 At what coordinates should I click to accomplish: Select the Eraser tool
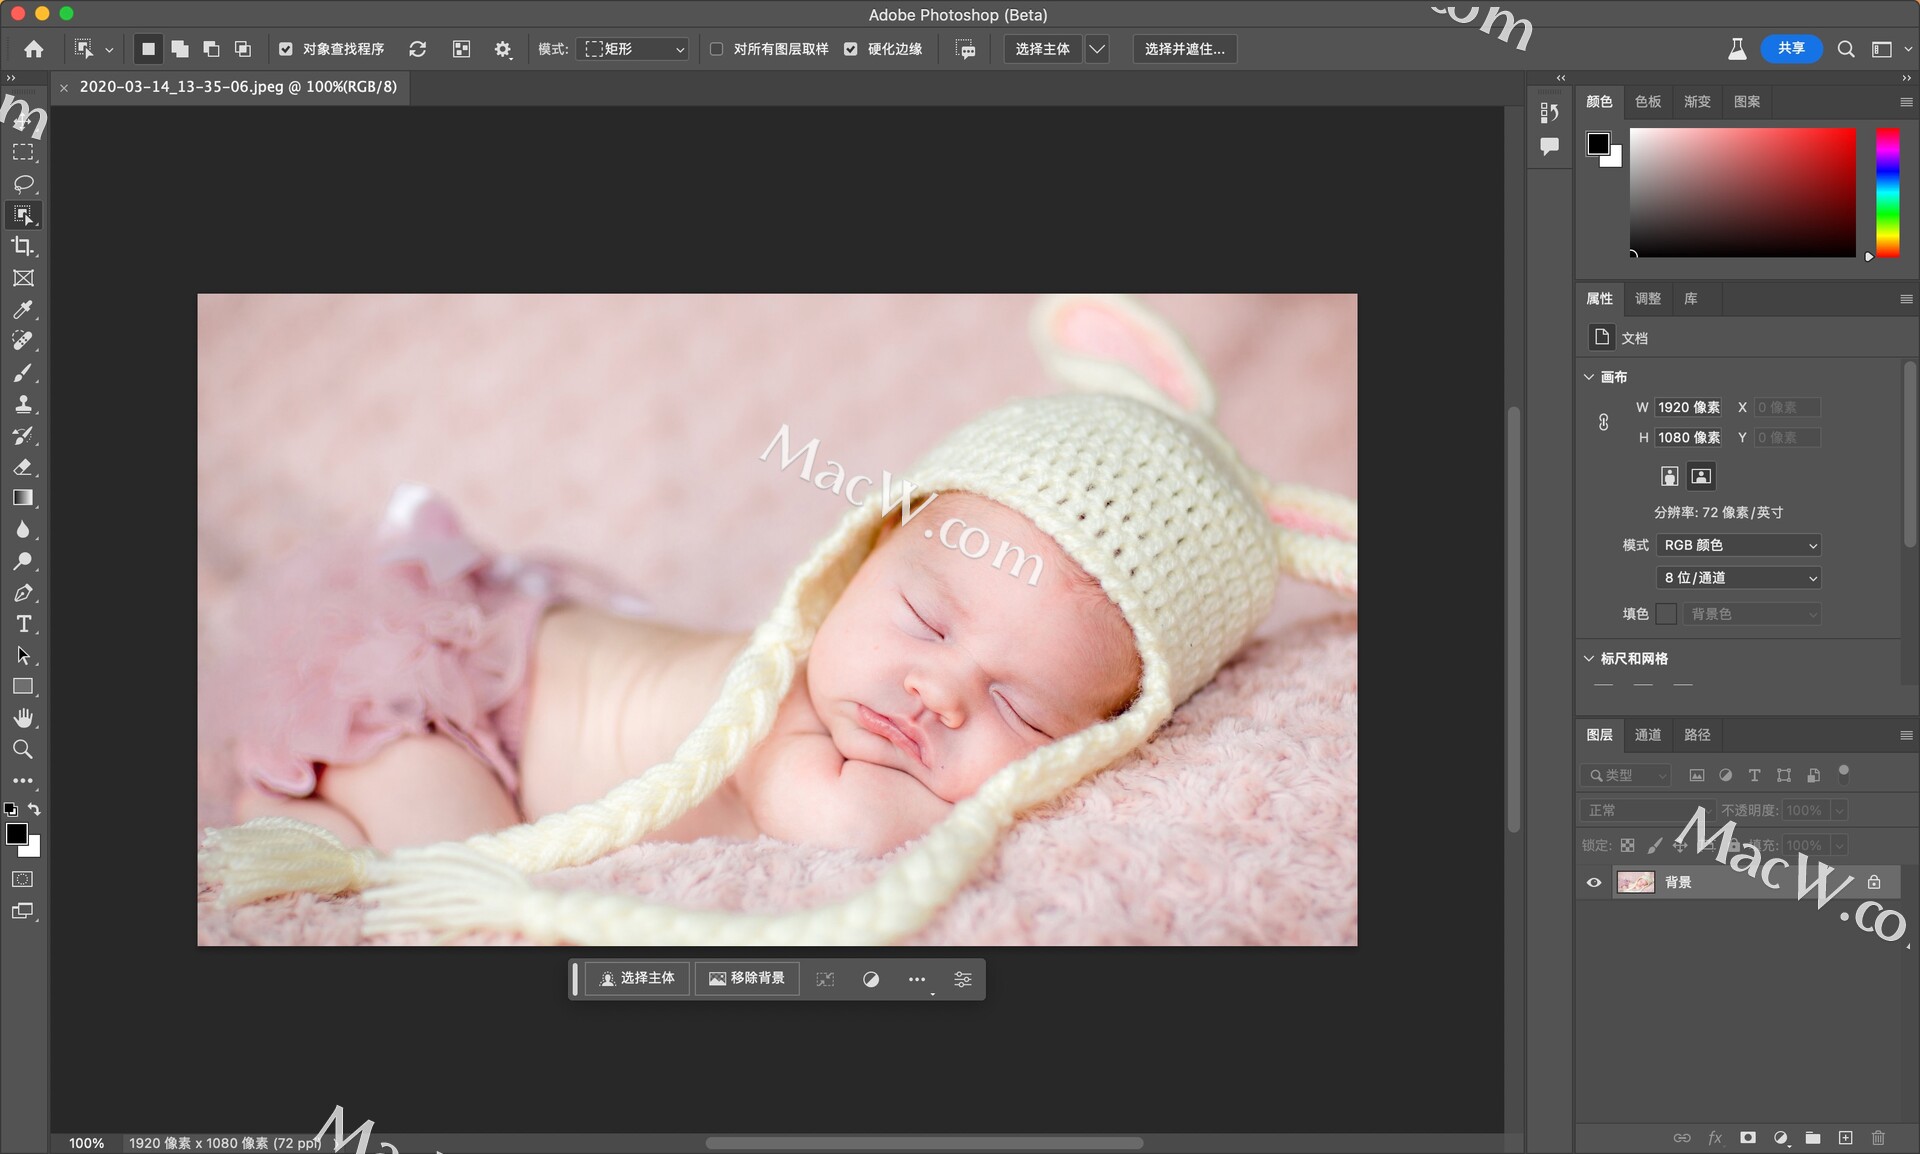coord(24,467)
